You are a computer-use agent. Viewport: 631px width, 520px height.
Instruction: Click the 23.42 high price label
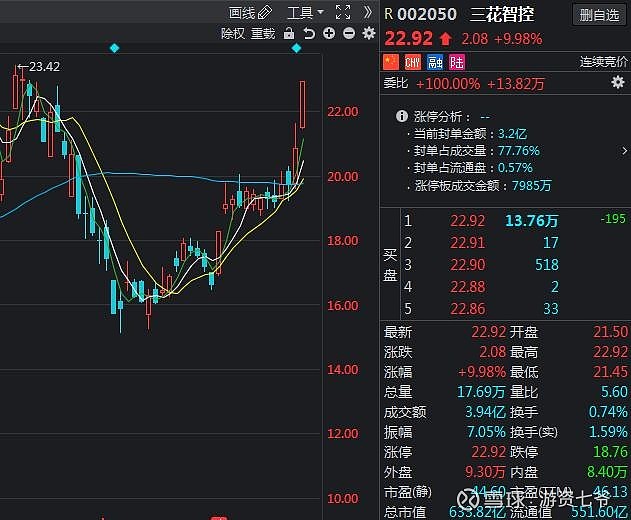point(44,66)
